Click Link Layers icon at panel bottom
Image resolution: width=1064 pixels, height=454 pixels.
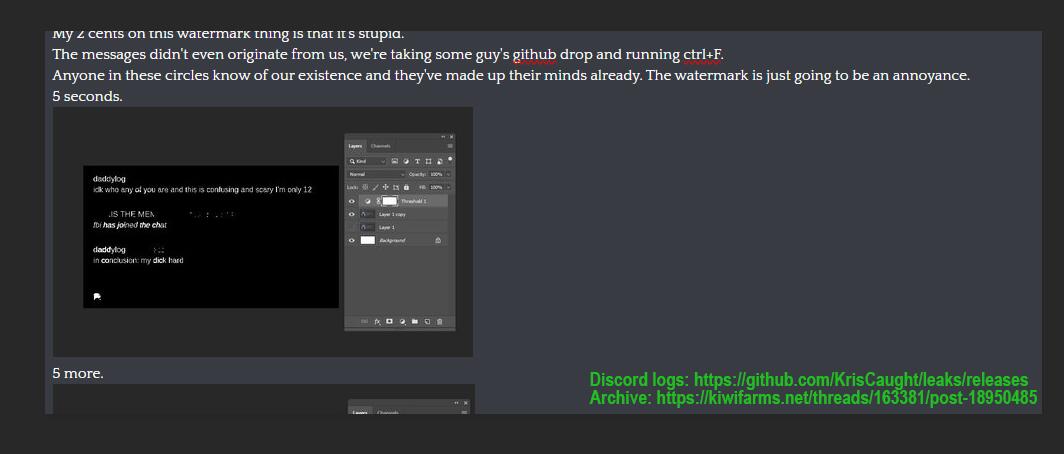[364, 322]
